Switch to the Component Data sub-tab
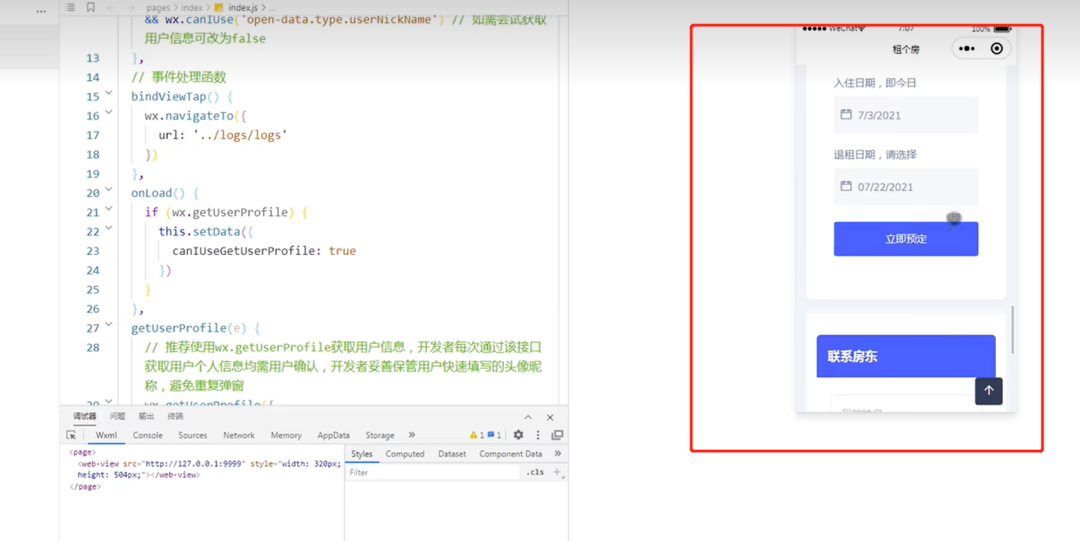This screenshot has width=1080, height=541. click(x=510, y=453)
